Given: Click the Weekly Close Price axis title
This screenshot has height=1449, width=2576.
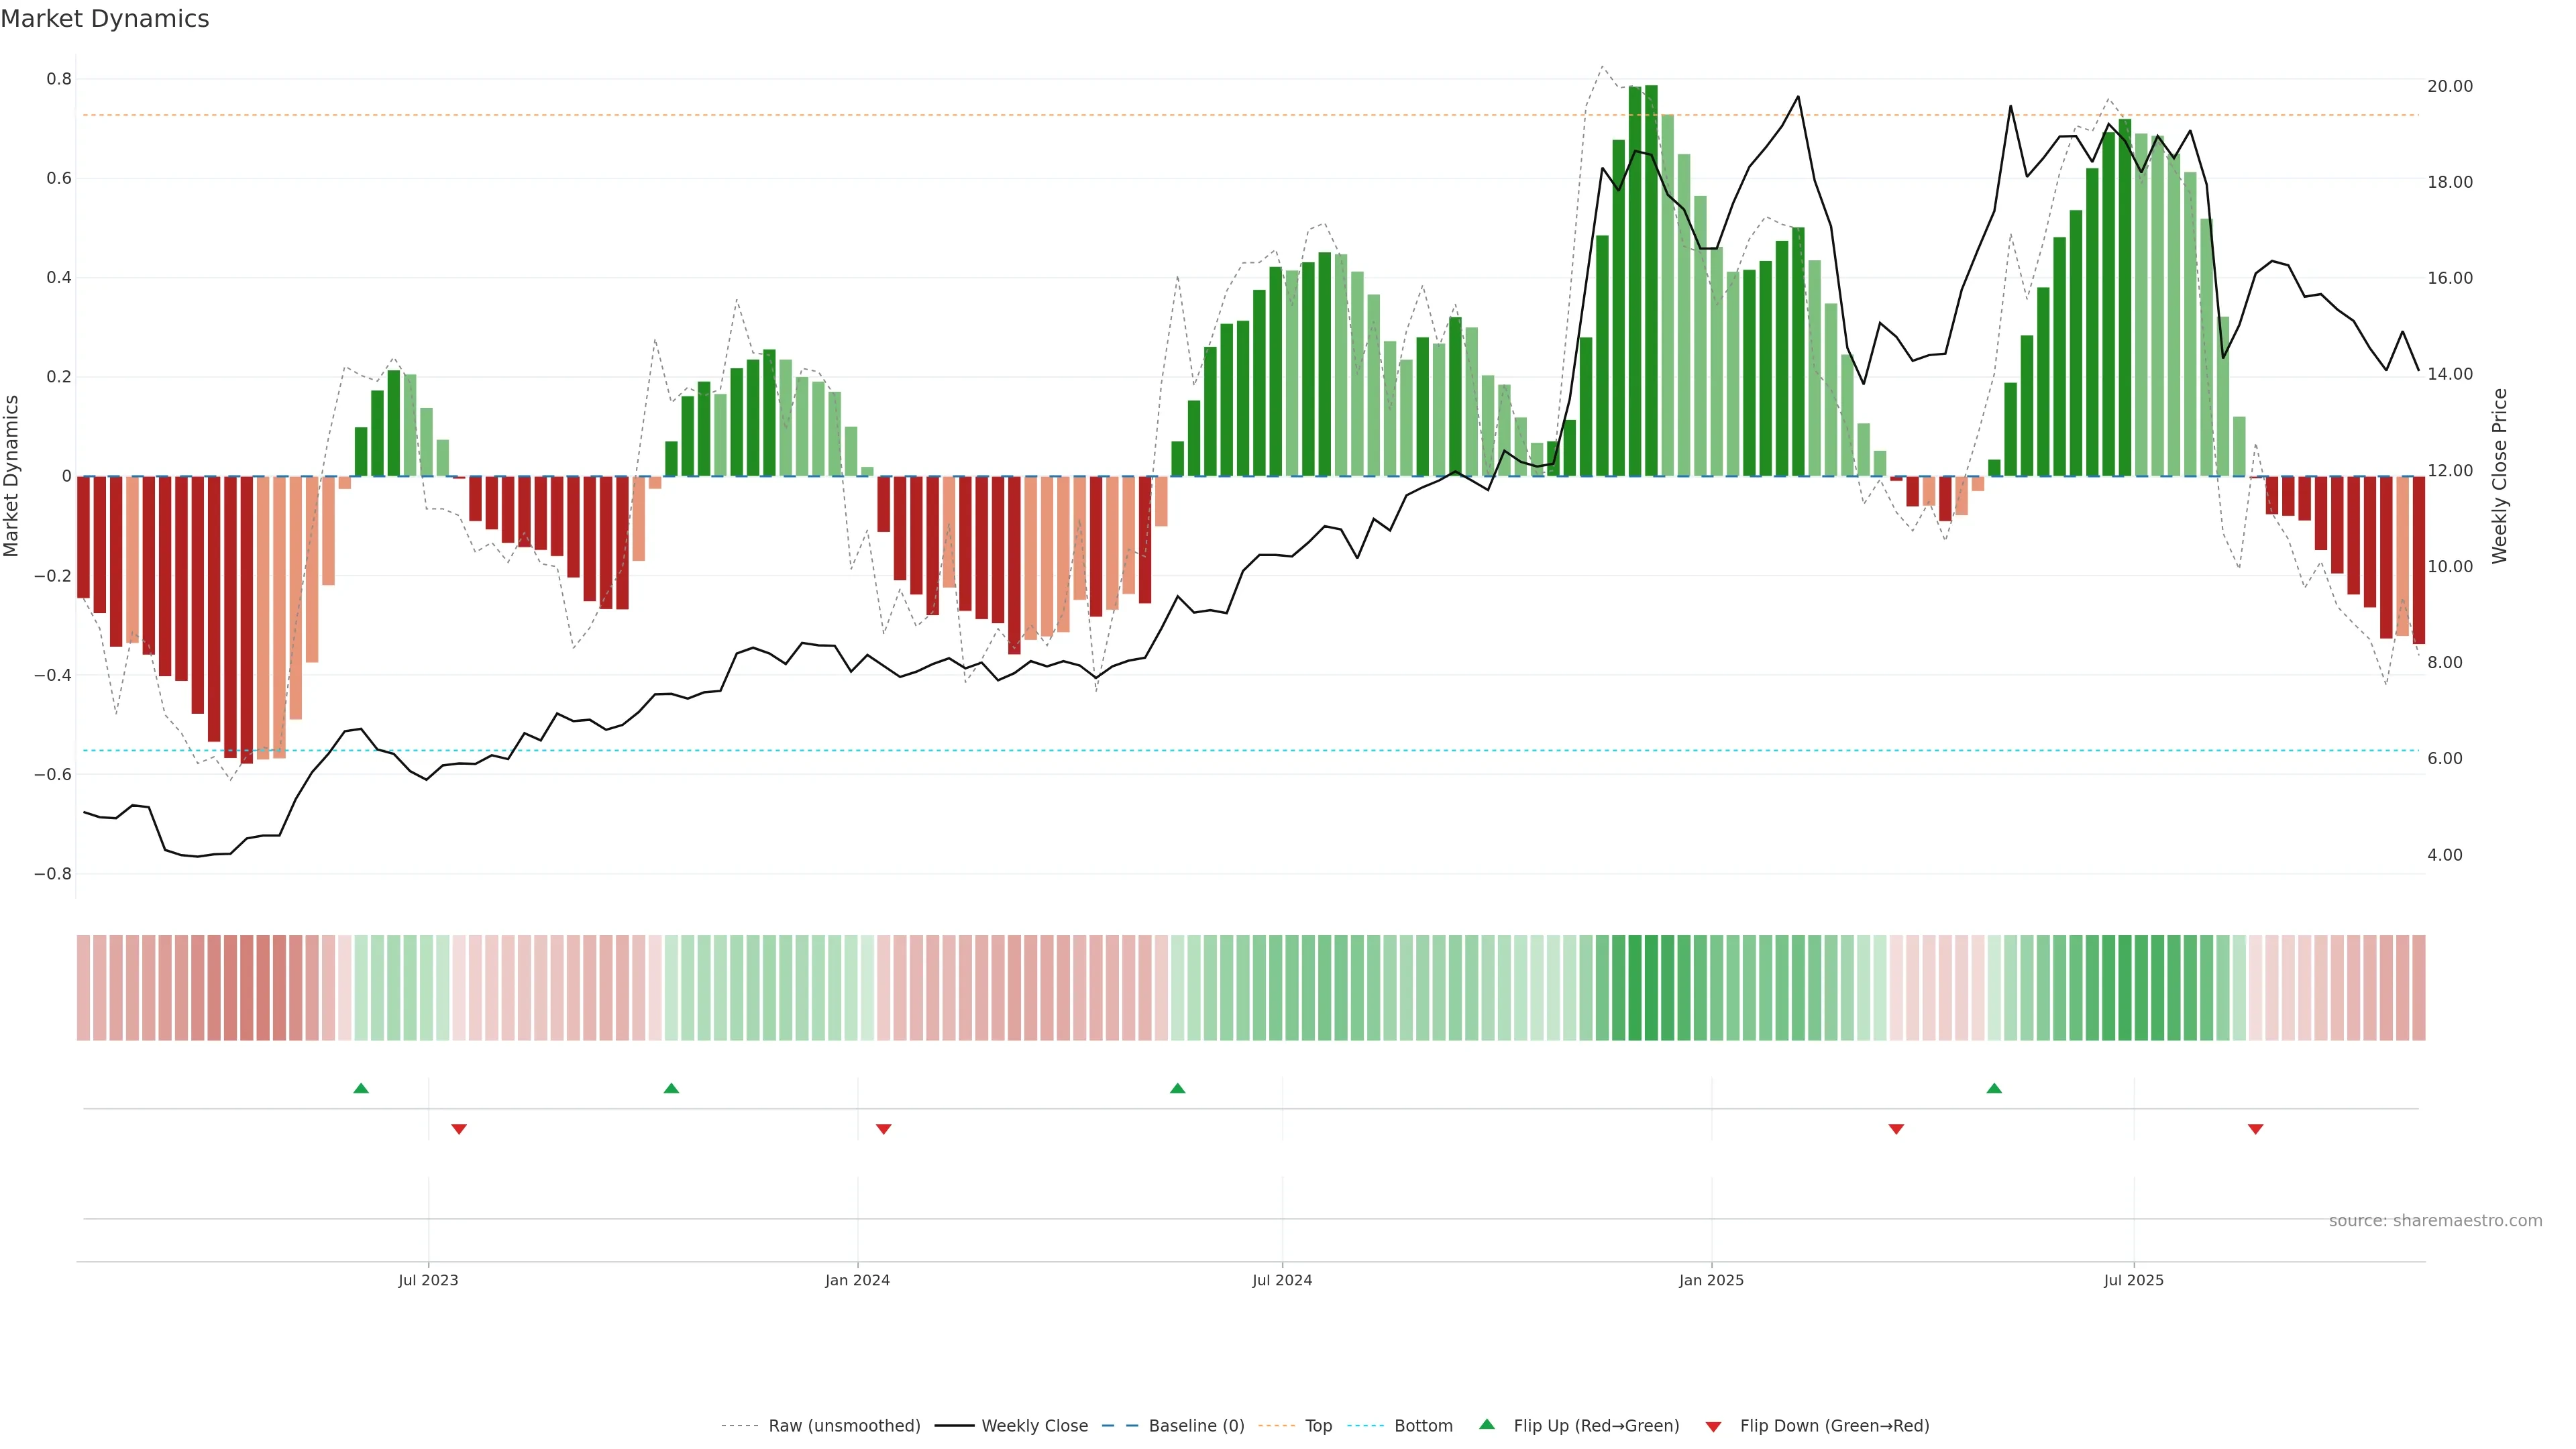Looking at the screenshot, I should pyautogui.click(x=2499, y=476).
